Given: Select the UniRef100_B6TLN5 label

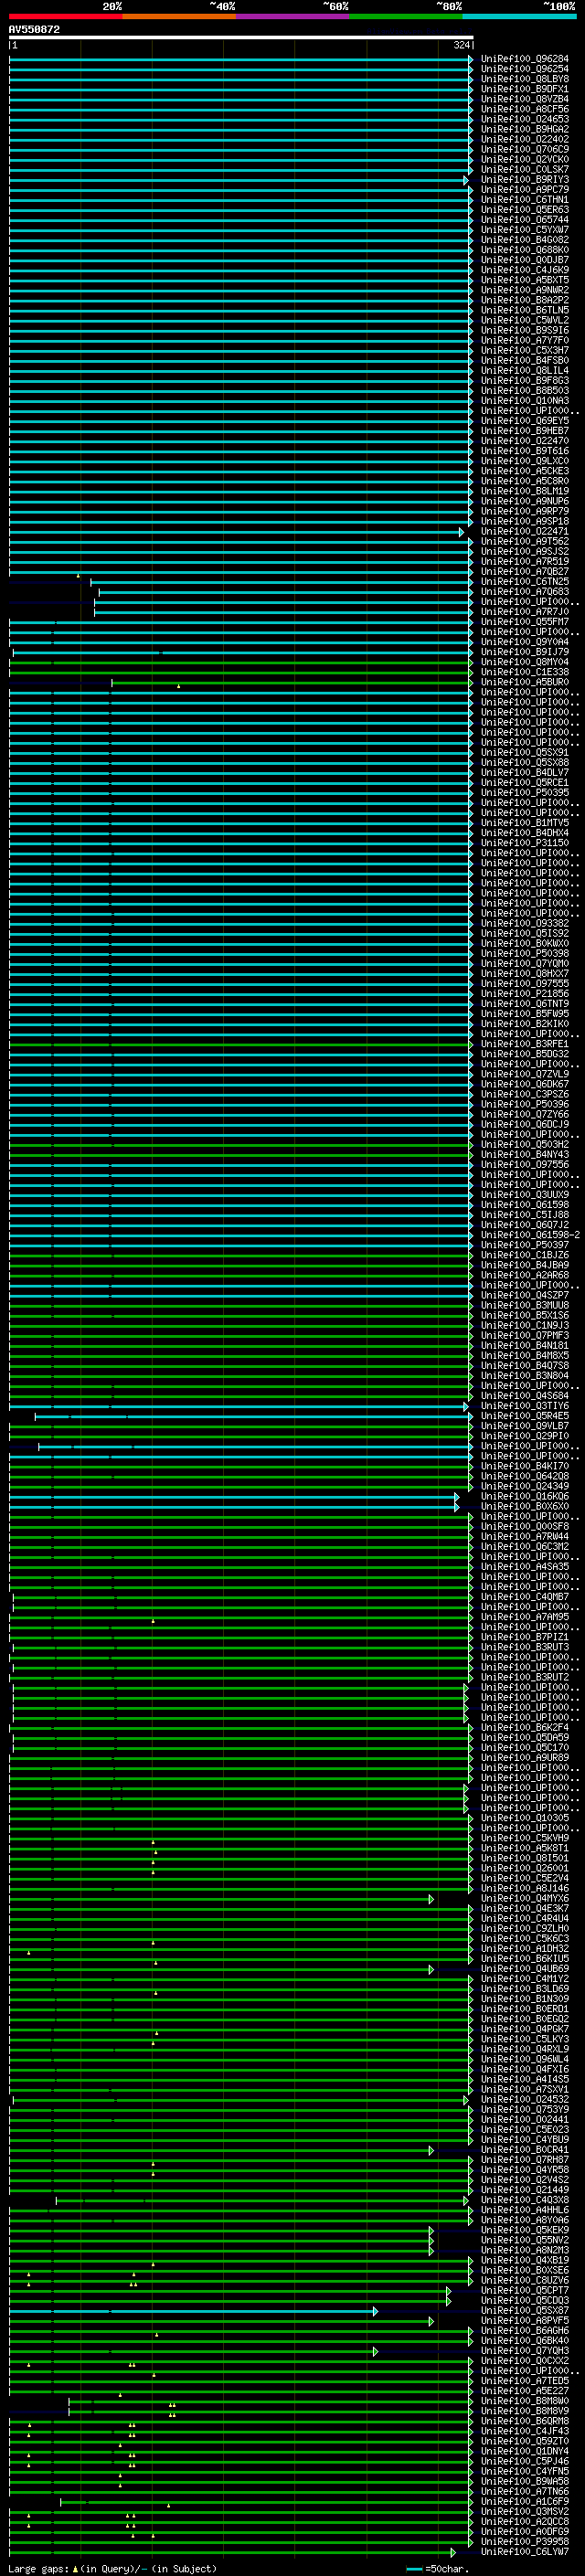Looking at the screenshot, I should tap(525, 310).
